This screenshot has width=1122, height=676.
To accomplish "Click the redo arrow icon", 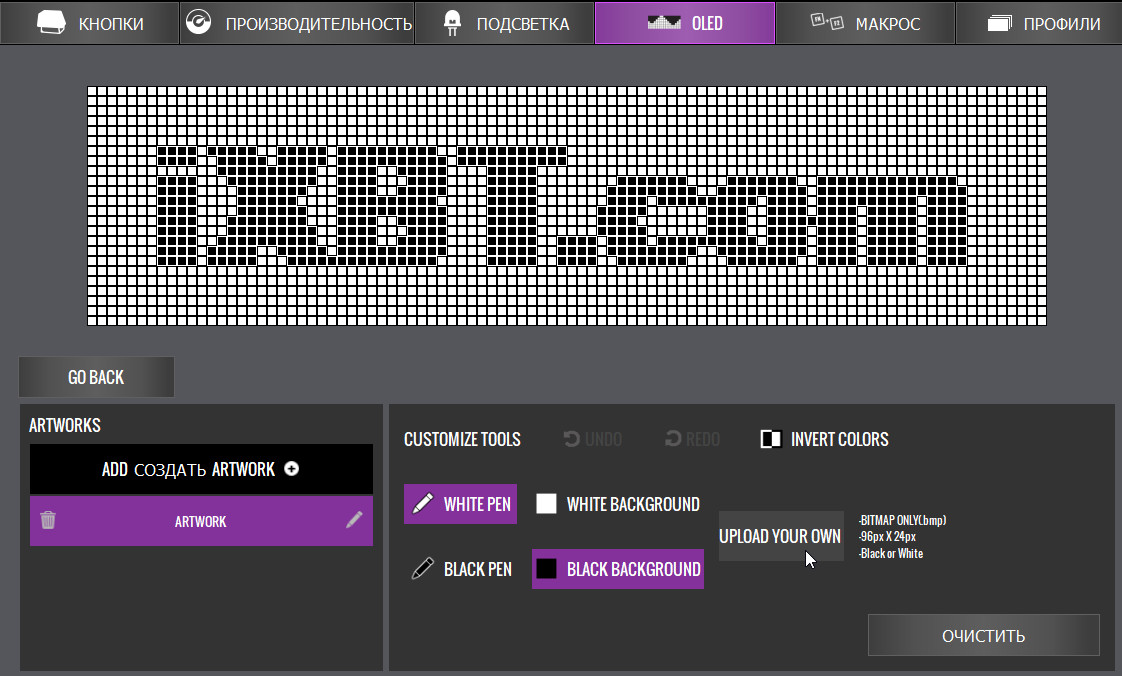I will coord(673,439).
